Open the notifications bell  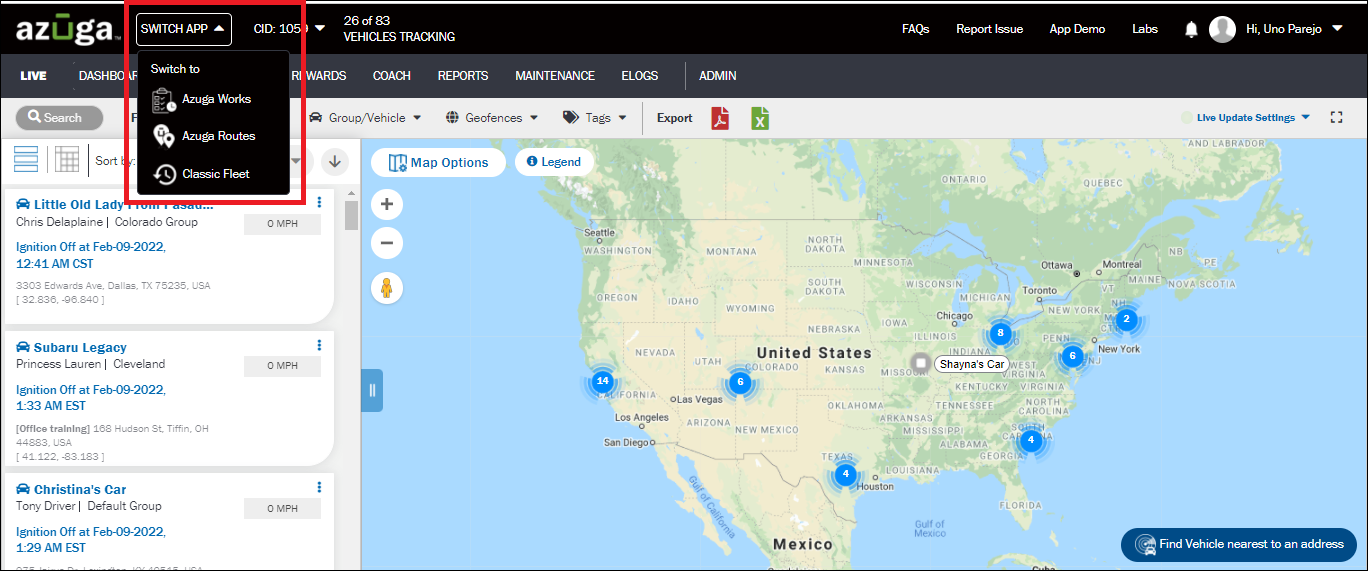1191,29
